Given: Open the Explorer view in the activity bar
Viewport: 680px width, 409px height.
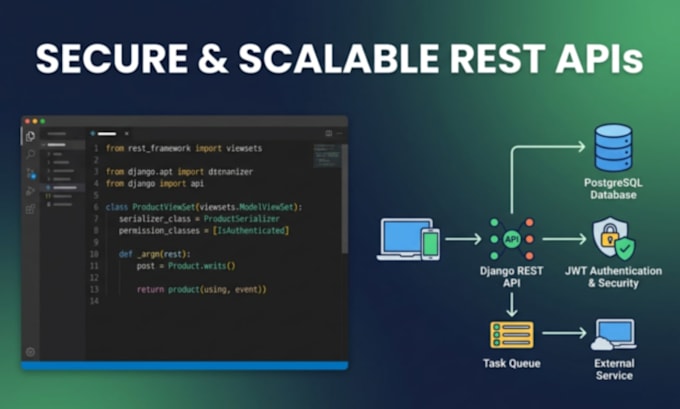Looking at the screenshot, I should point(30,136).
